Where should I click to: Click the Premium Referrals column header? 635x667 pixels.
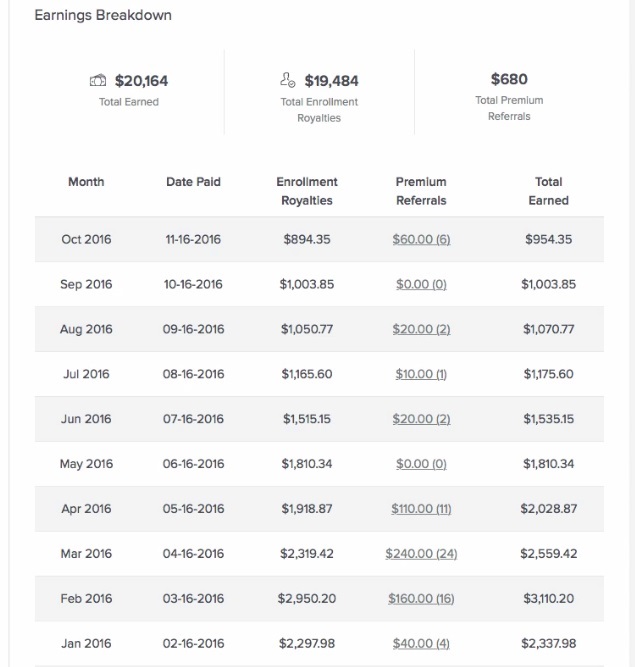click(421, 191)
